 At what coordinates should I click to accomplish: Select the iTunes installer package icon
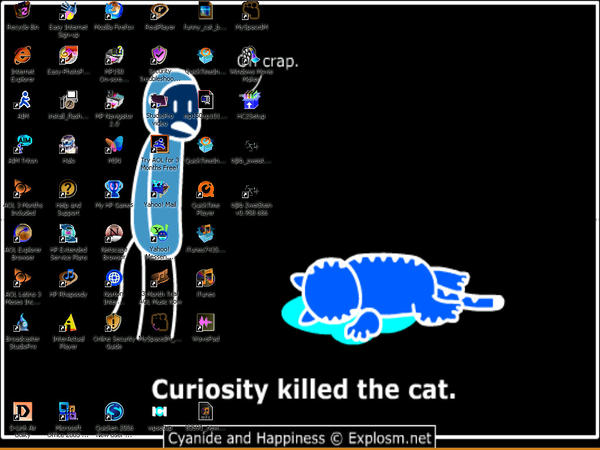[205, 233]
